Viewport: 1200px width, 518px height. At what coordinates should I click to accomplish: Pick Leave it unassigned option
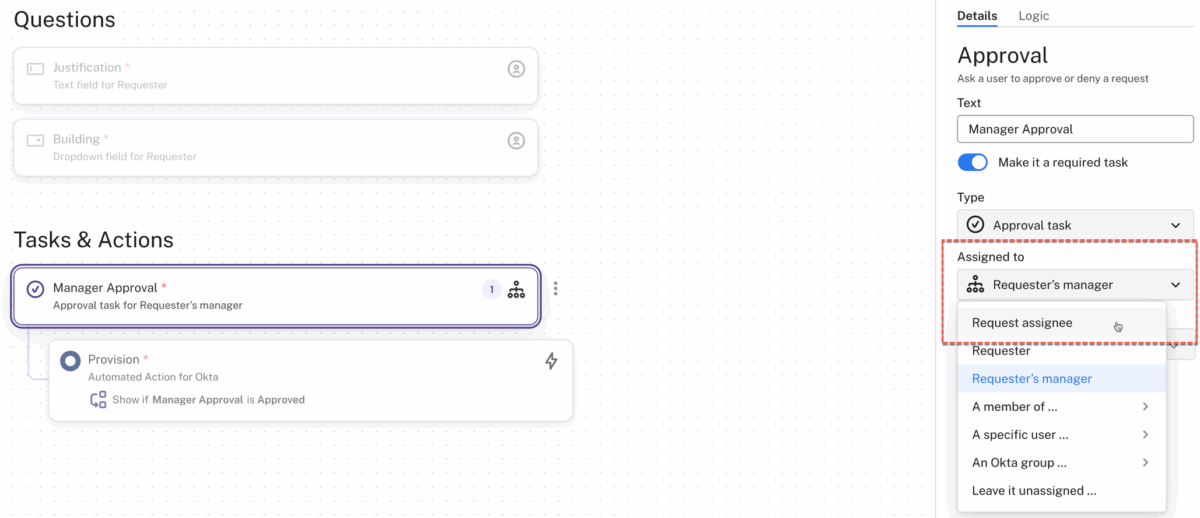pos(1034,491)
